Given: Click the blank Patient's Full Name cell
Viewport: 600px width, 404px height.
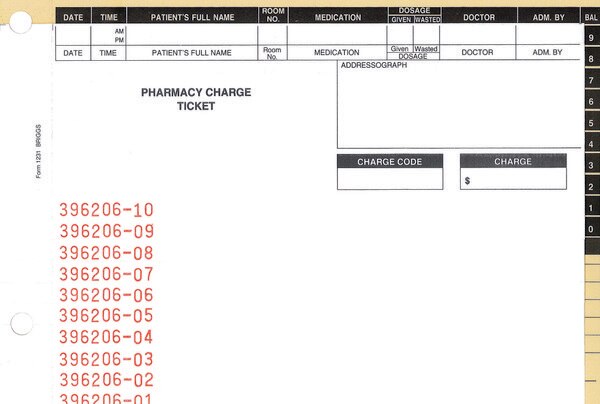Looking at the screenshot, I should tap(192, 35).
